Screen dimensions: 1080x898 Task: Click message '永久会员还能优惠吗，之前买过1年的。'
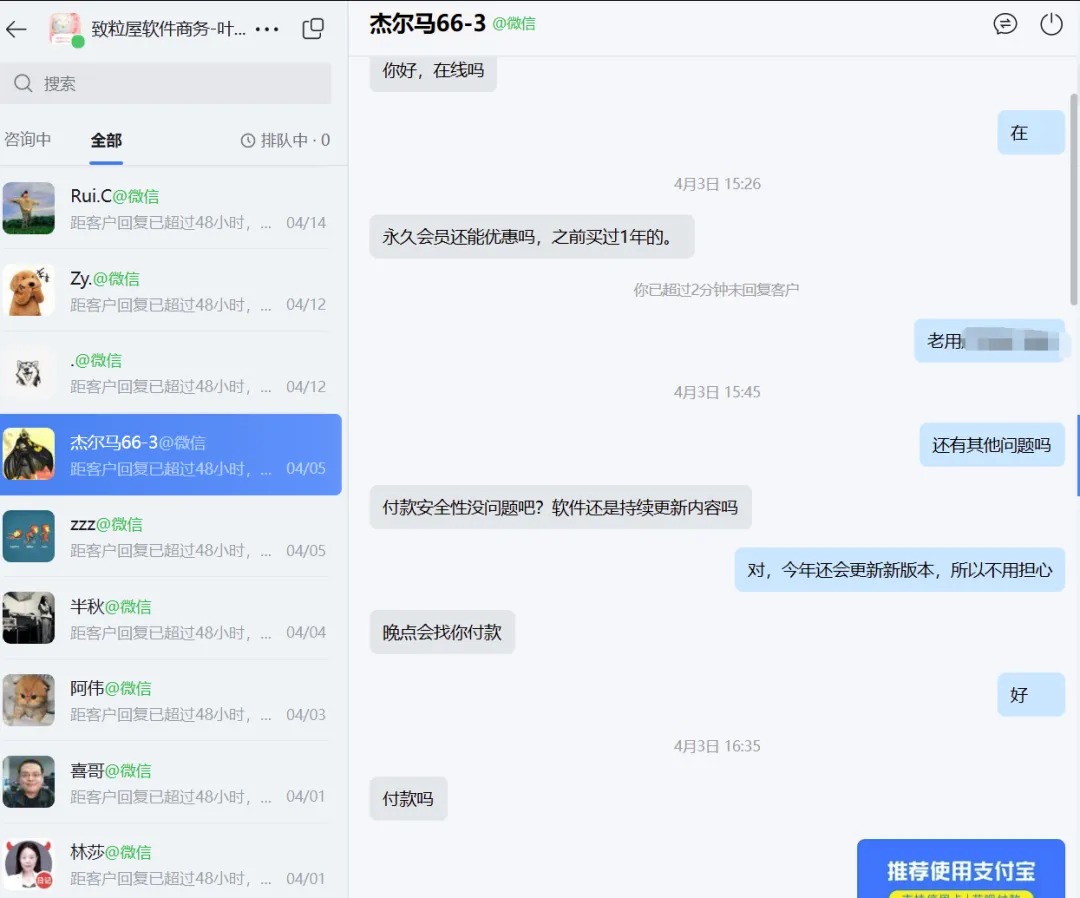[x=532, y=237]
